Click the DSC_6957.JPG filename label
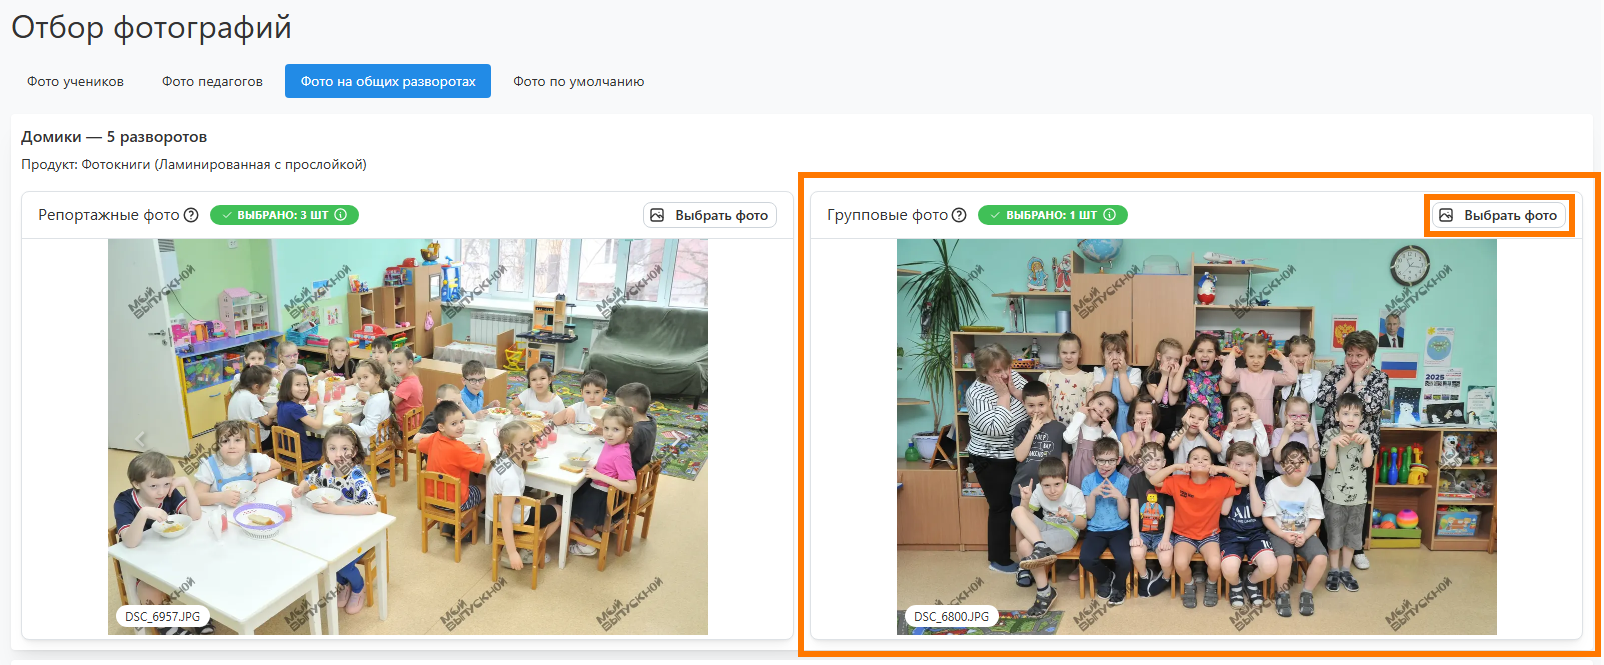Image resolution: width=1604 pixels, height=665 pixels. point(162,617)
